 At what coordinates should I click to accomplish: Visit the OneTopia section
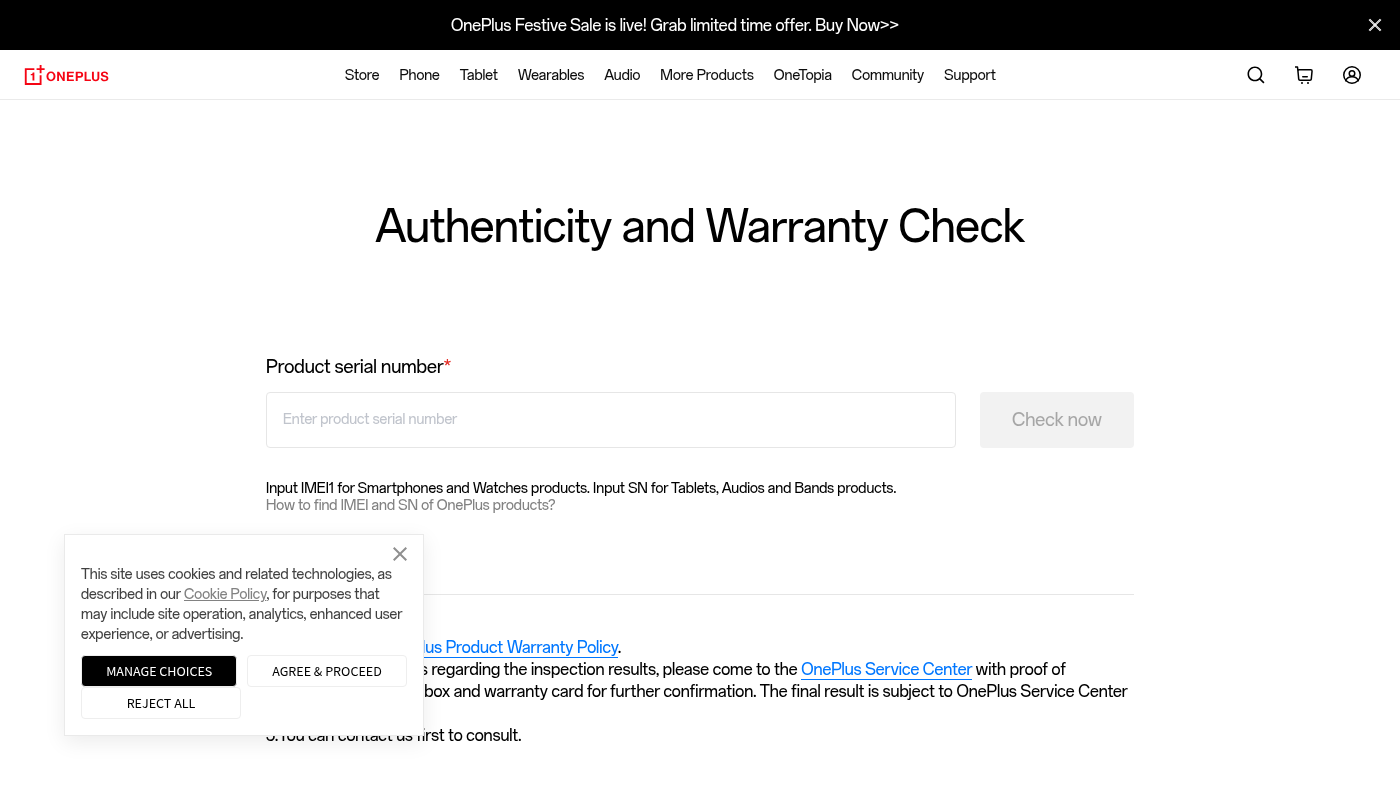click(803, 75)
